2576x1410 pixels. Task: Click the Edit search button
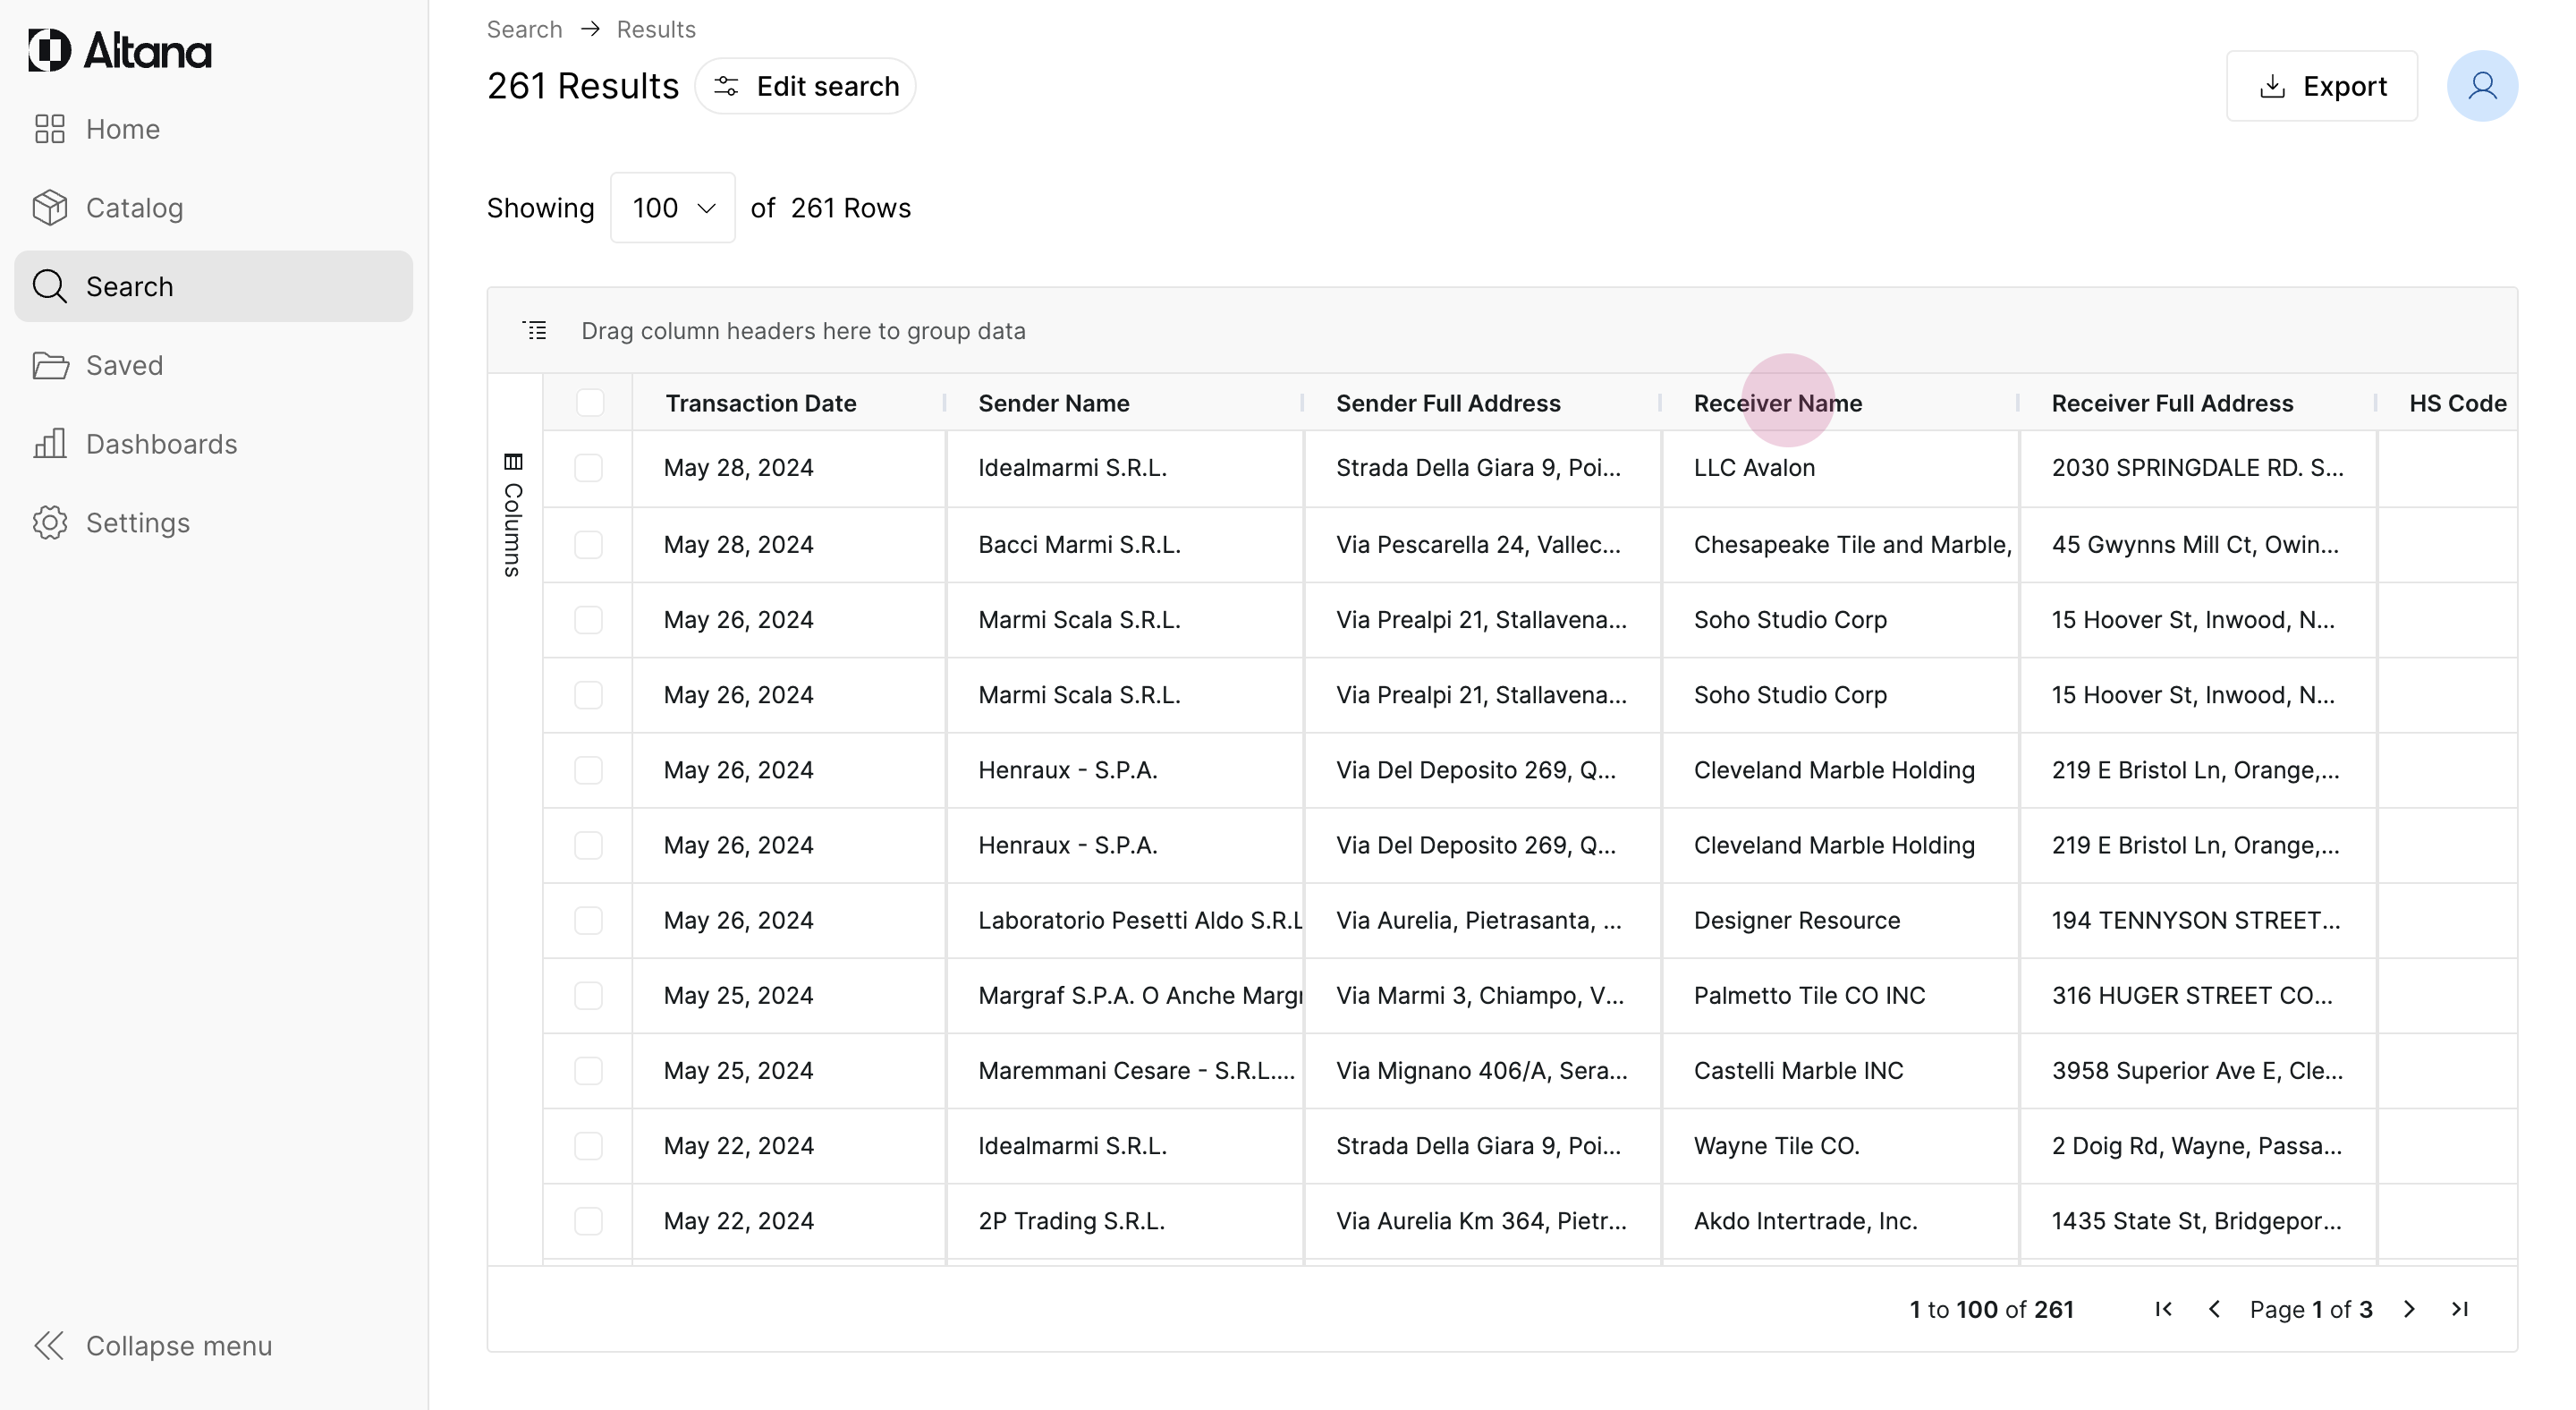(806, 86)
